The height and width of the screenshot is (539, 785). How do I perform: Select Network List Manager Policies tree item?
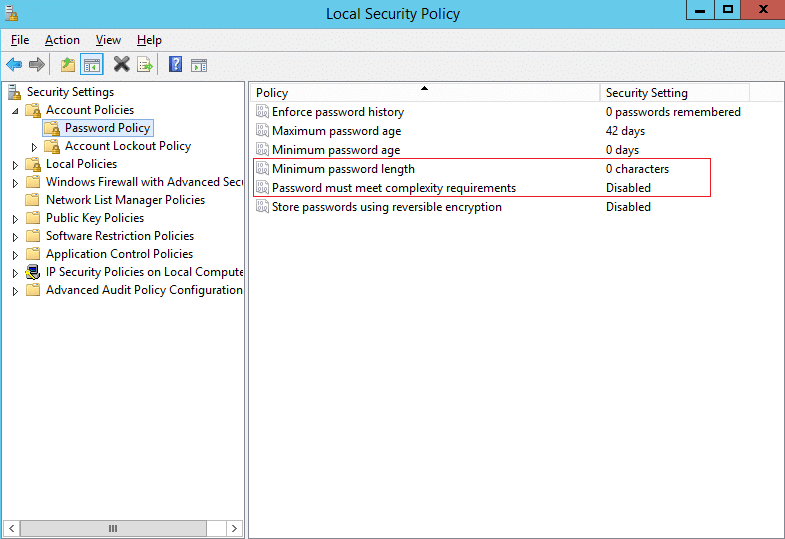[x=126, y=200]
